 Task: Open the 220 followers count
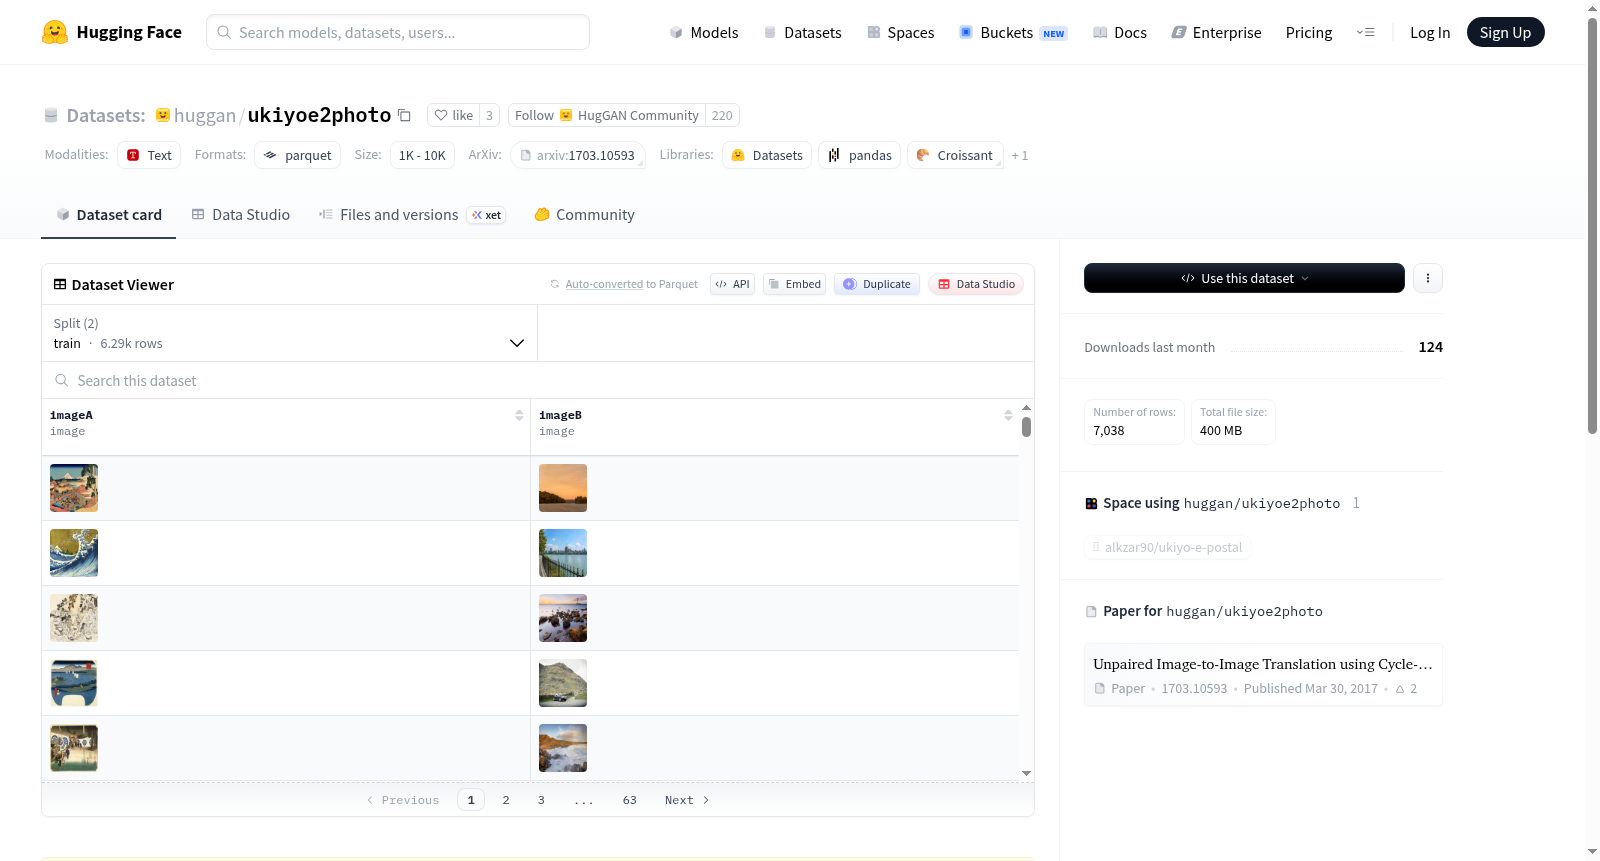click(722, 115)
